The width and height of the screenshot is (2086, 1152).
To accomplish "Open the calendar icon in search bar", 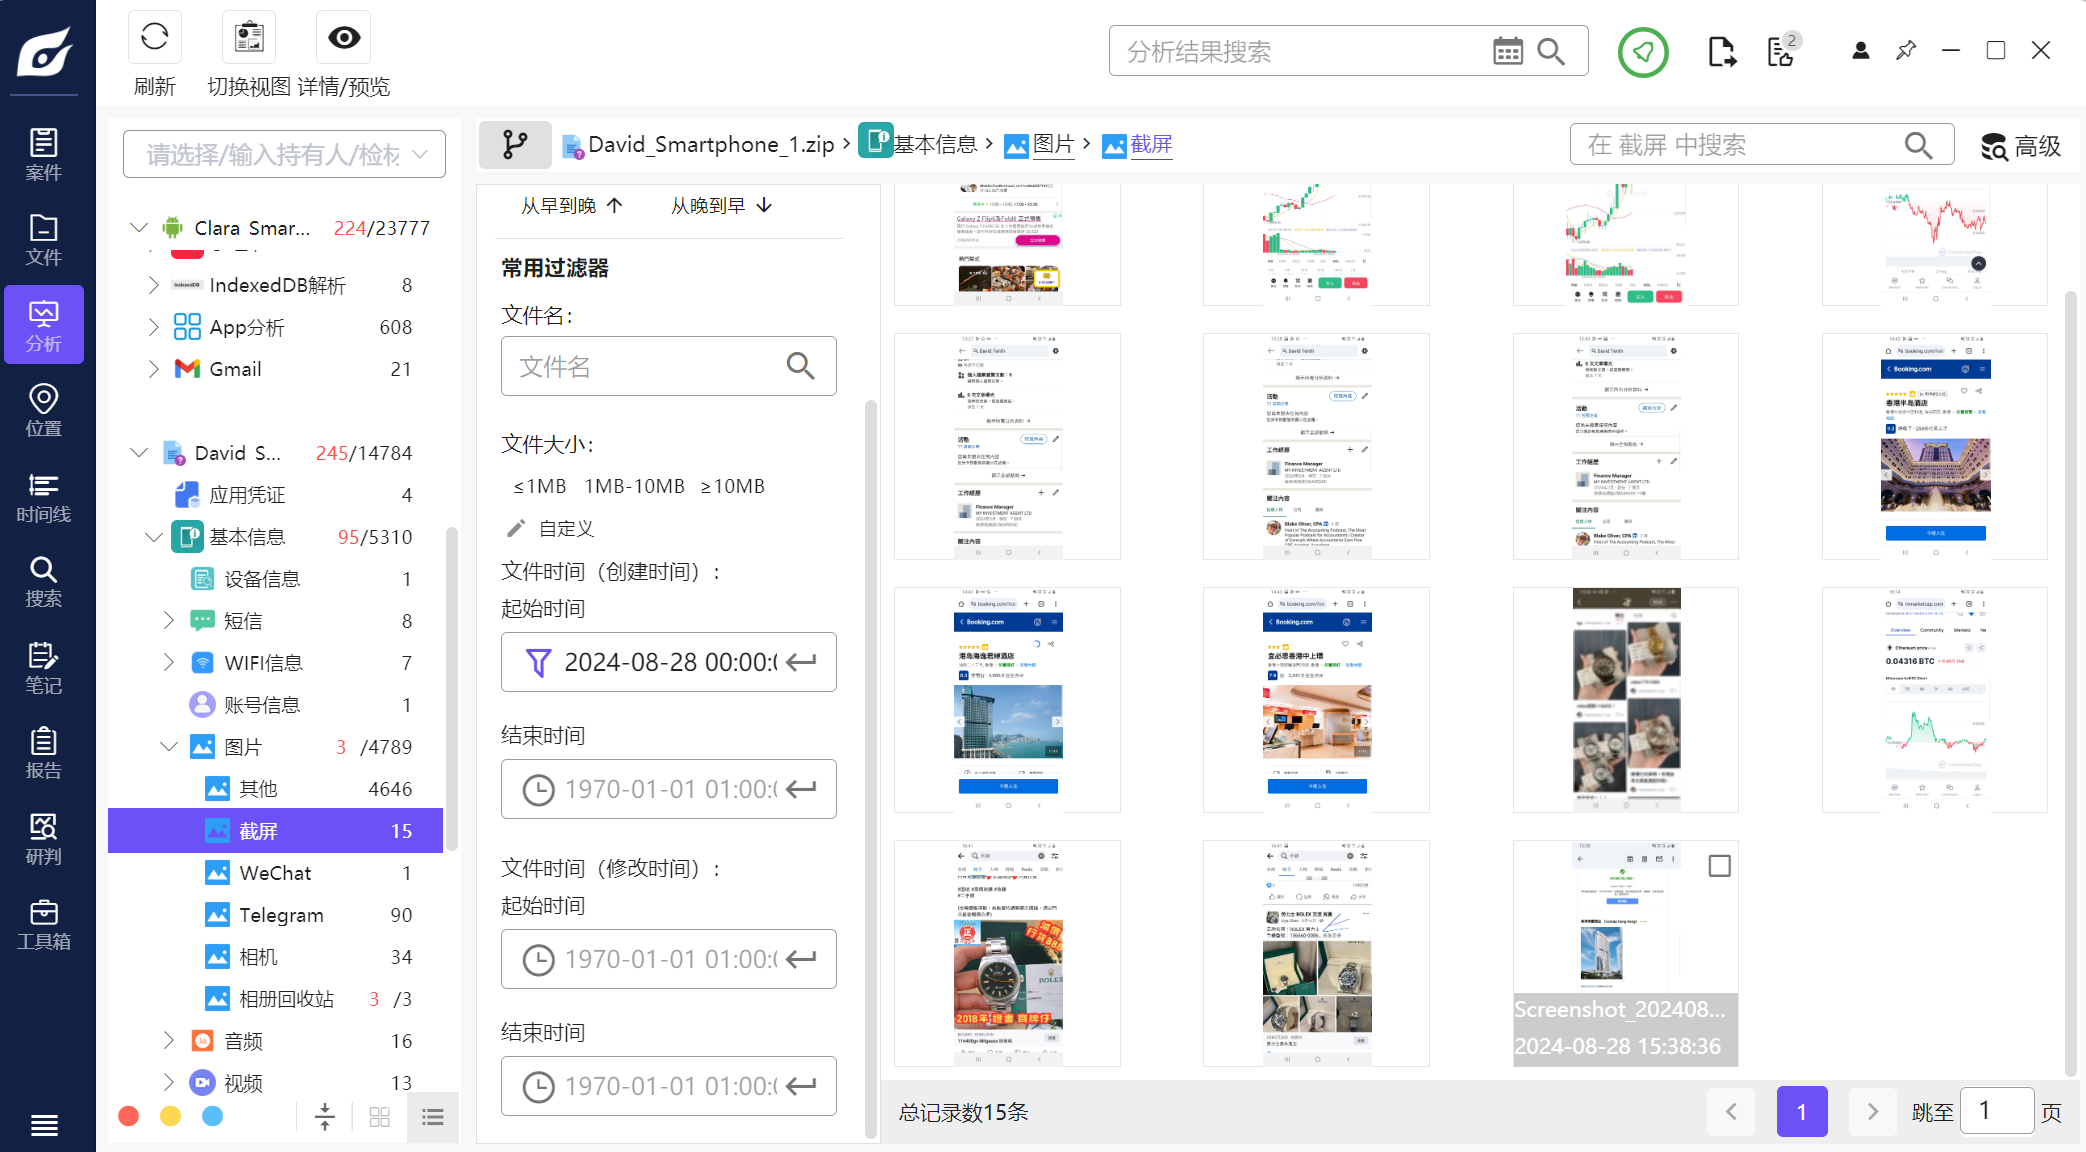I will click(1507, 51).
